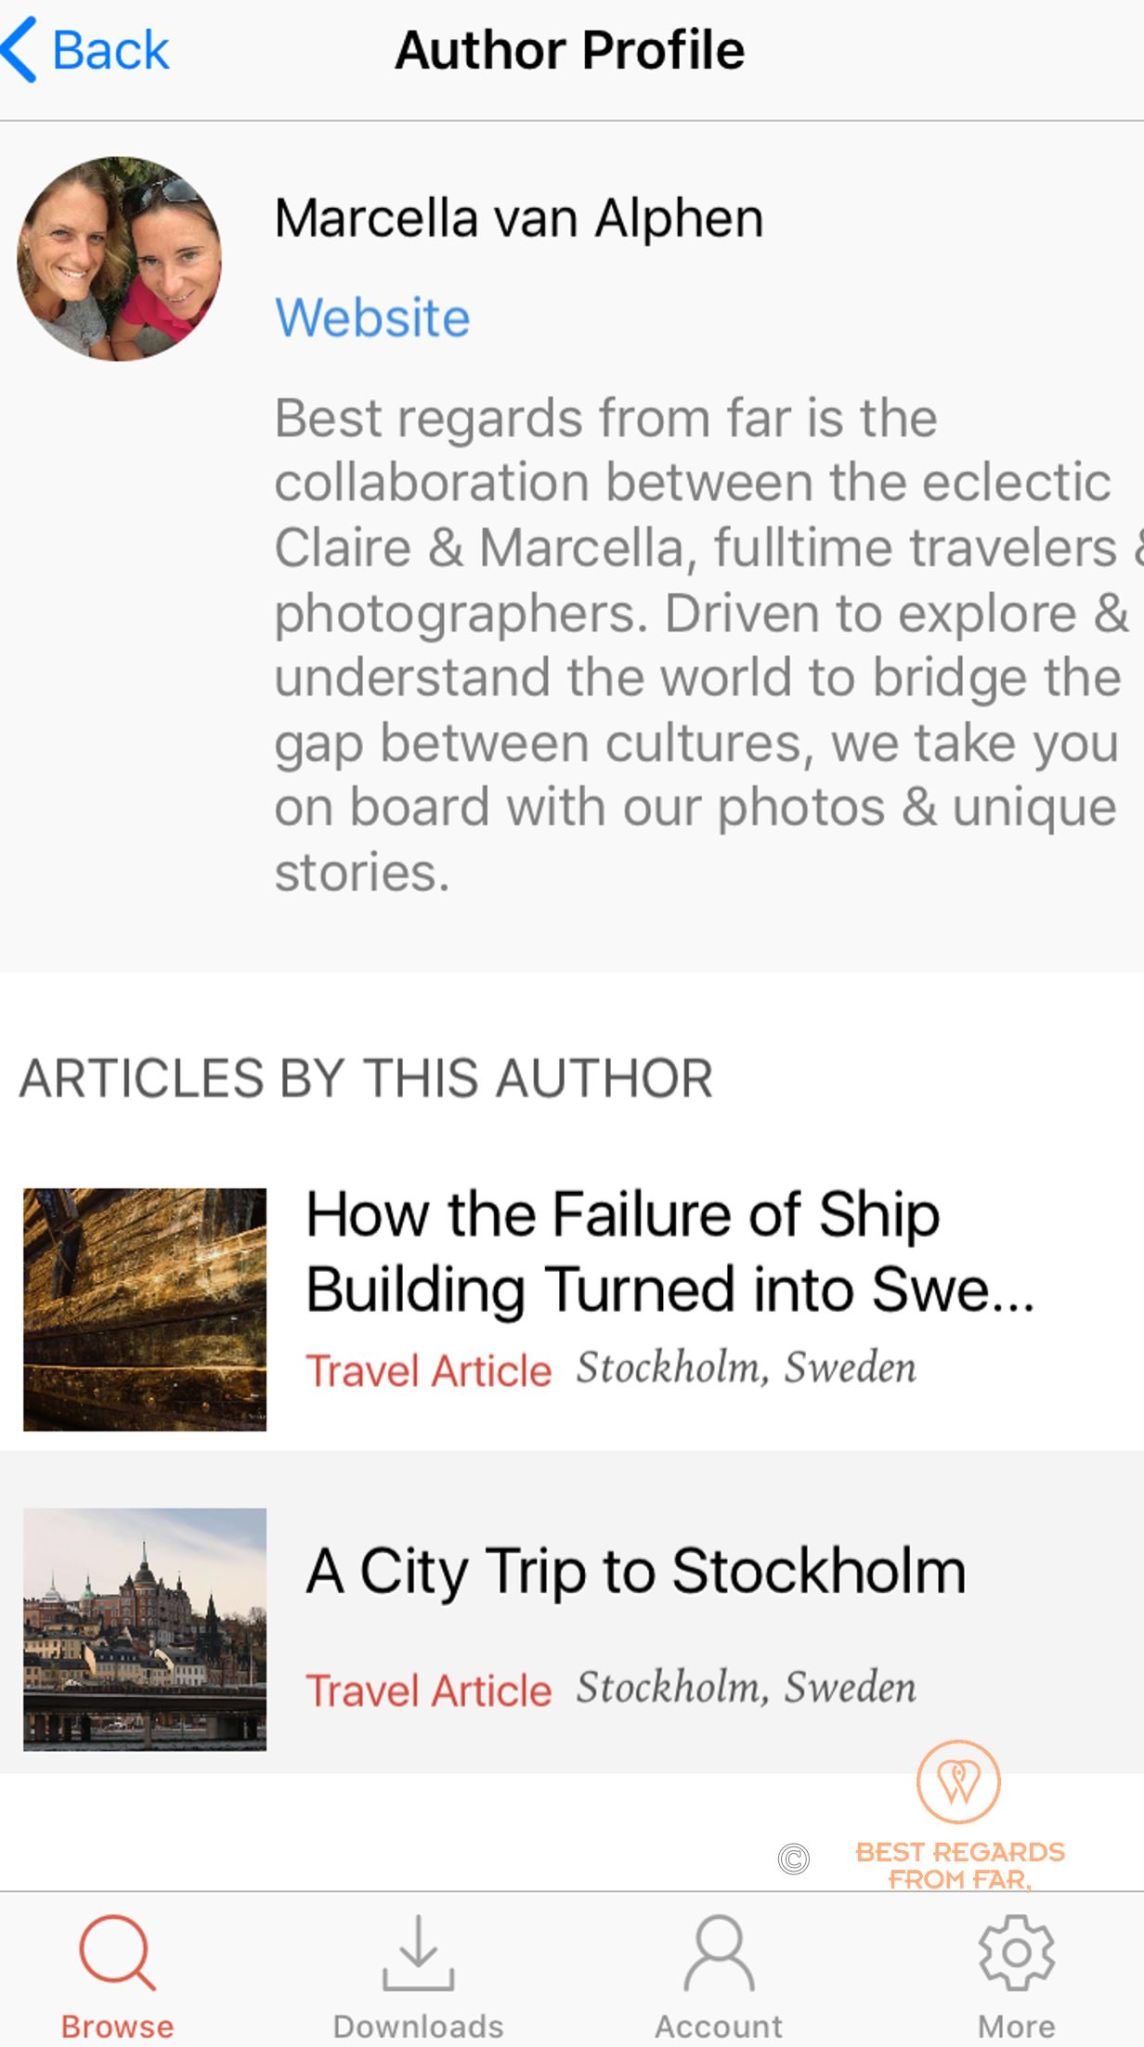Switch to the Browse tab label
The width and height of the screenshot is (1144, 2047).
(117, 2026)
